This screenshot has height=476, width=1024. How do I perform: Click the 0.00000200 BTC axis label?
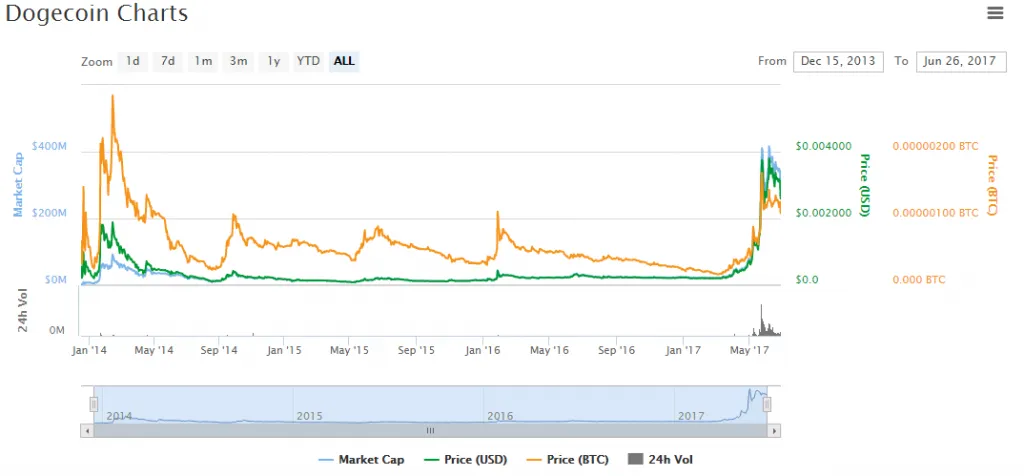pos(935,146)
